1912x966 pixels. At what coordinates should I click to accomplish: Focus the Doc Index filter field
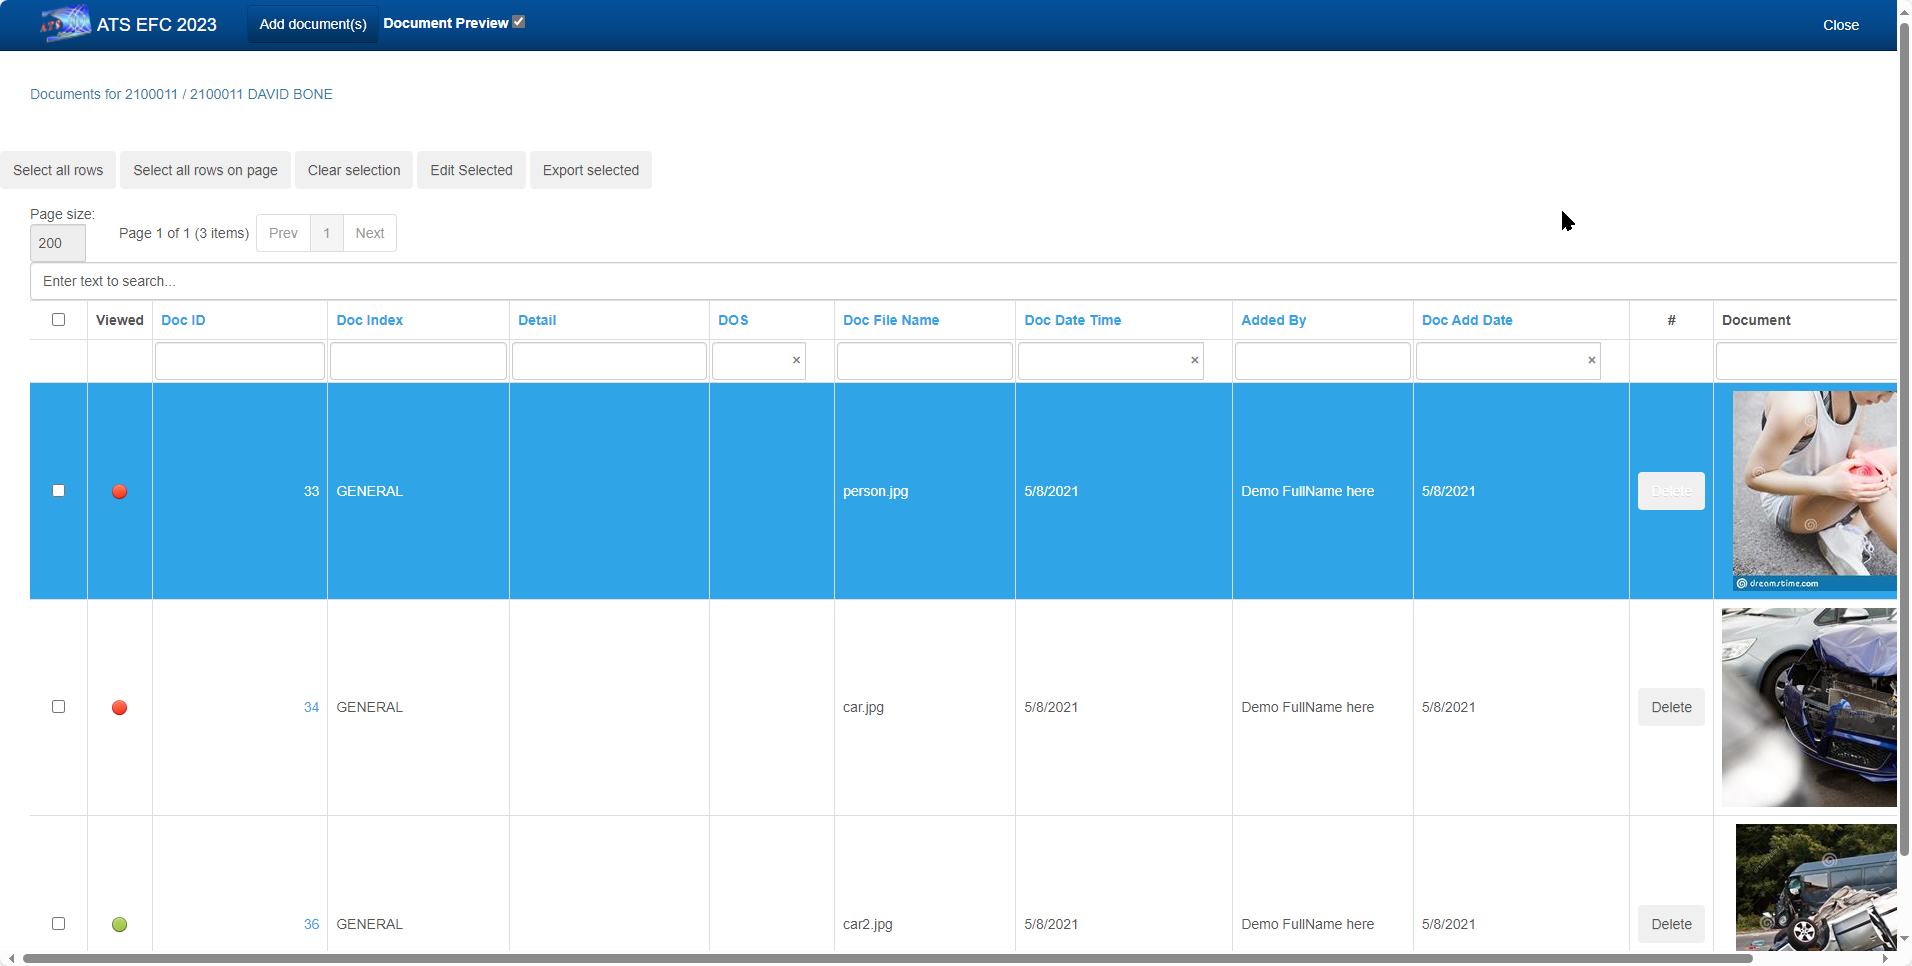(x=418, y=361)
